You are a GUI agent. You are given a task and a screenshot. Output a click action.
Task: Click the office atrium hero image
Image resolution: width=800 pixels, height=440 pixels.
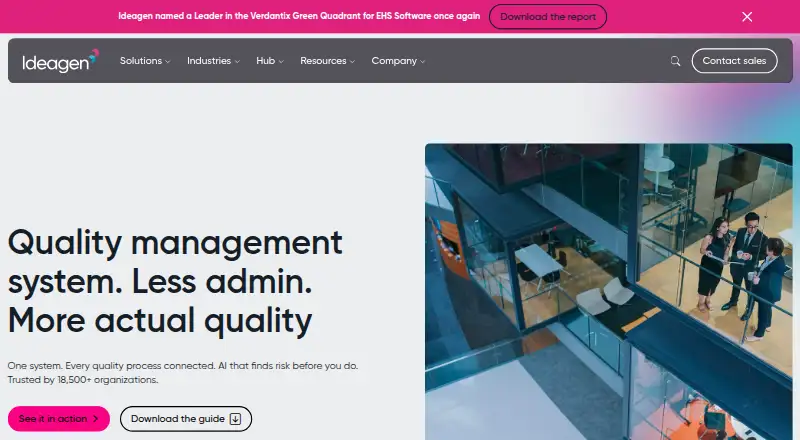coord(609,291)
